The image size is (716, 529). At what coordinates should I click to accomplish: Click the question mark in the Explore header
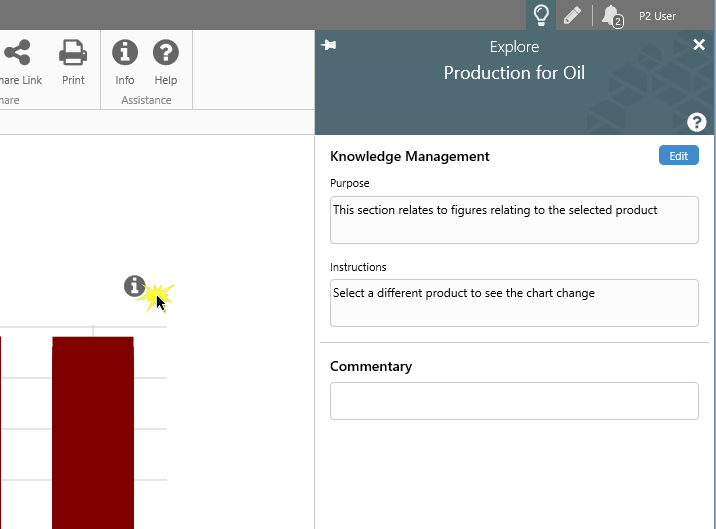(697, 122)
